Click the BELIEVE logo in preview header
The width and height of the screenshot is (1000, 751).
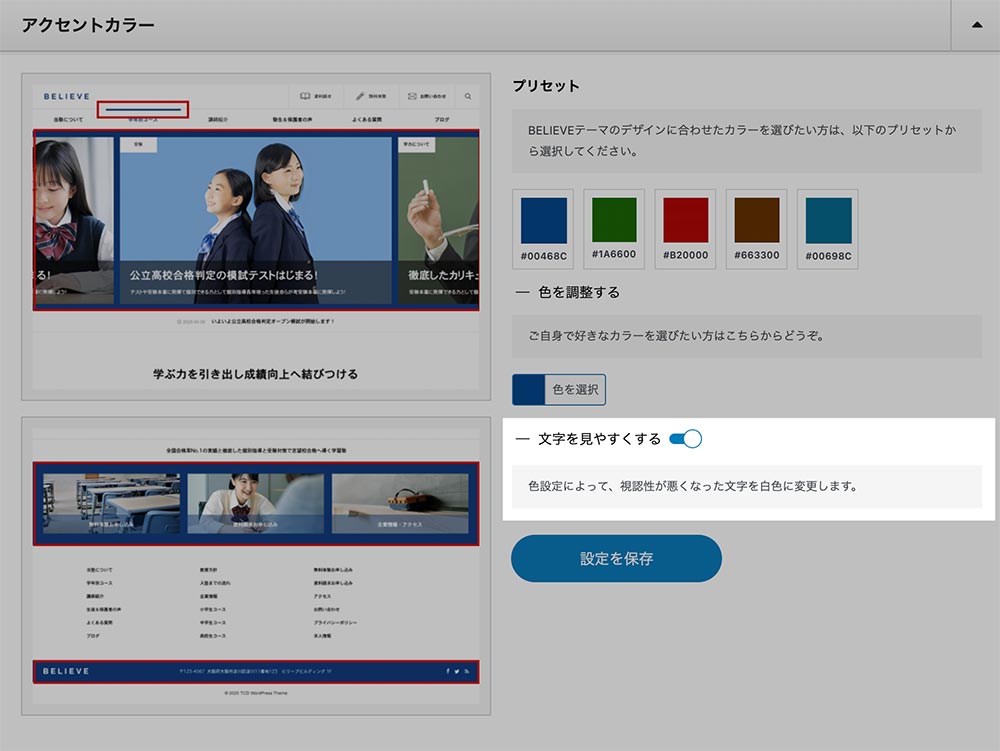[66, 97]
